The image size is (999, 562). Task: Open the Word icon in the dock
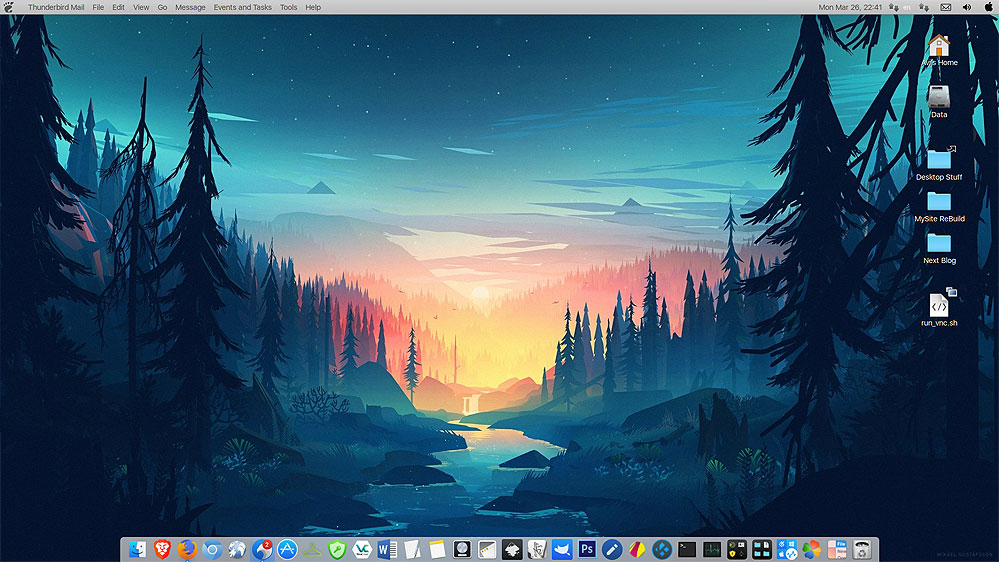(387, 549)
